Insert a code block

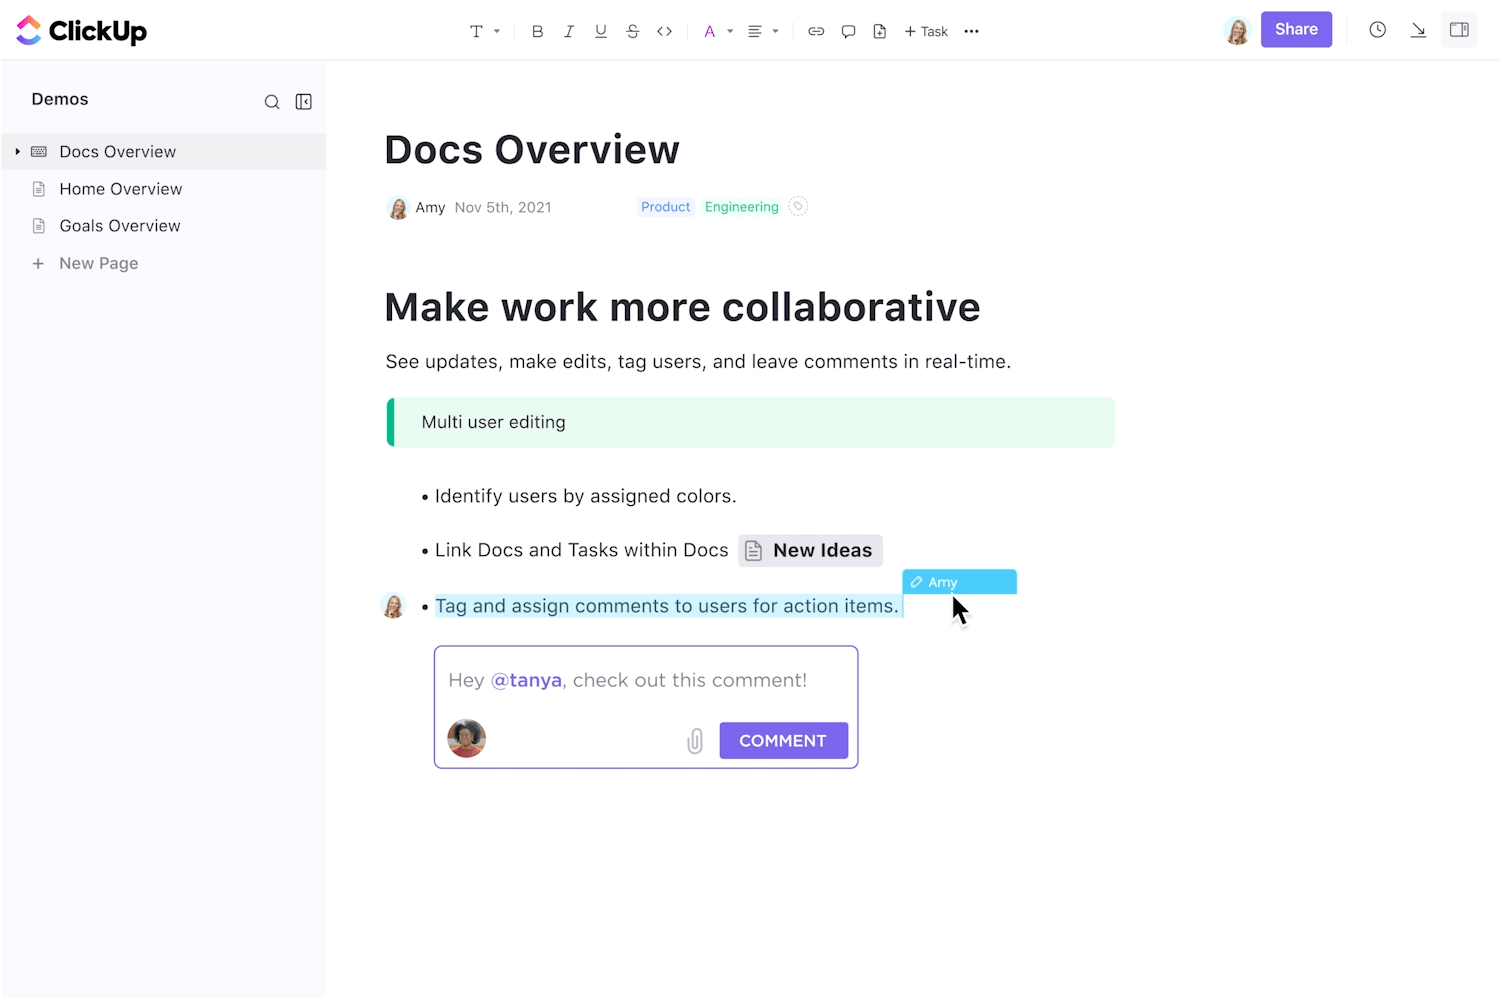coord(664,31)
